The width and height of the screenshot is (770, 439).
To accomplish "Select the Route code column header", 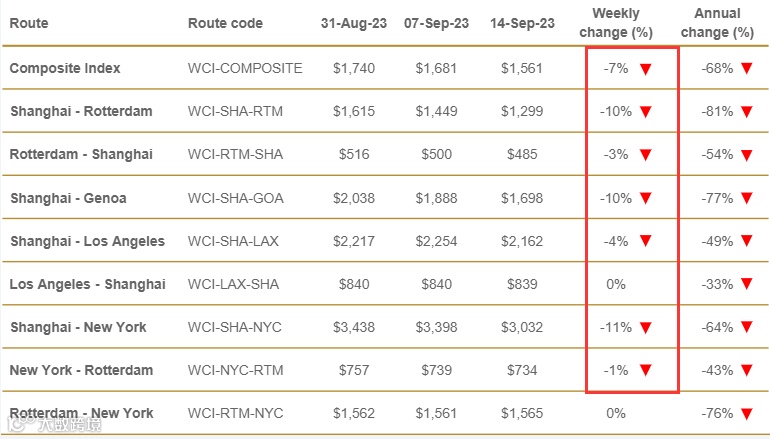I will tap(225, 23).
